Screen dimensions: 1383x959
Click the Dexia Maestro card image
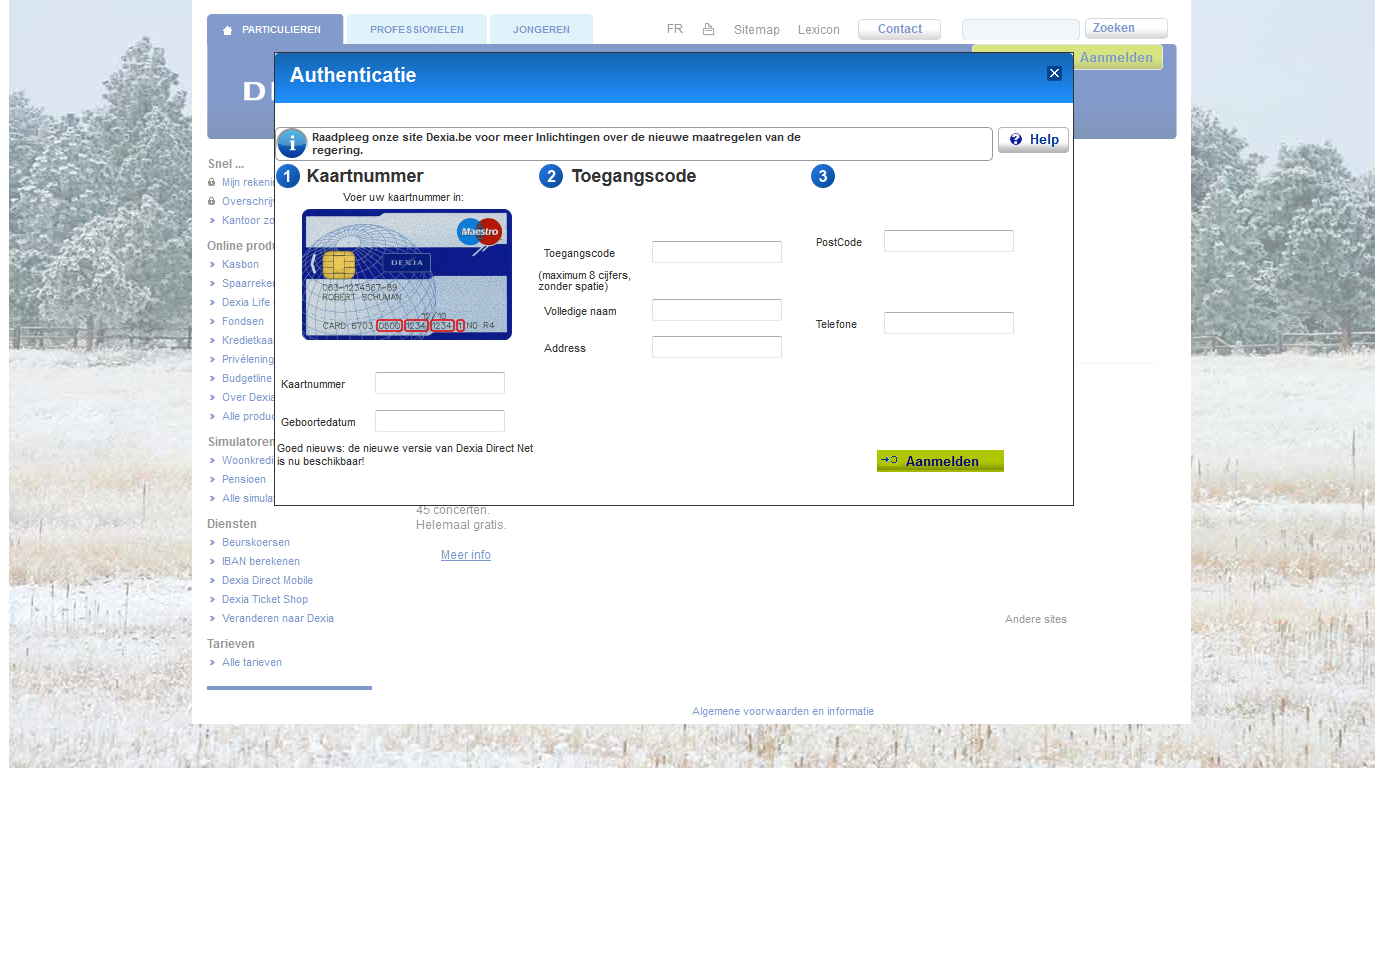407,275
